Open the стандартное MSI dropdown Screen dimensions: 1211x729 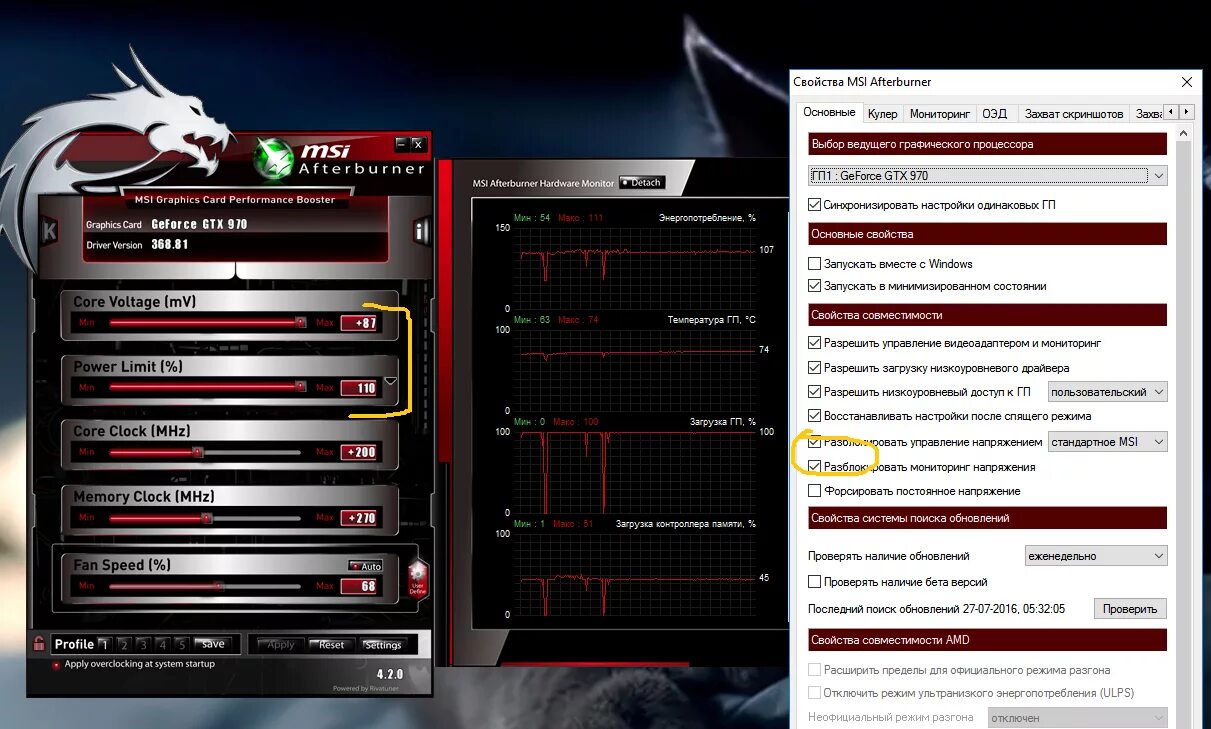point(1107,441)
